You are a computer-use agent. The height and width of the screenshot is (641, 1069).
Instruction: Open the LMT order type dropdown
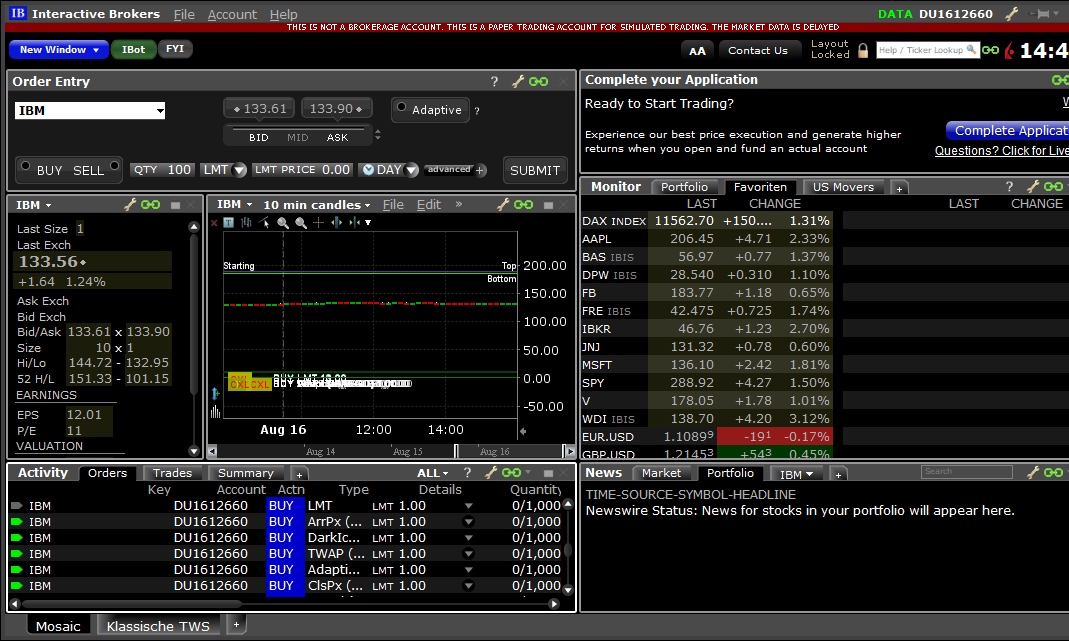point(239,170)
